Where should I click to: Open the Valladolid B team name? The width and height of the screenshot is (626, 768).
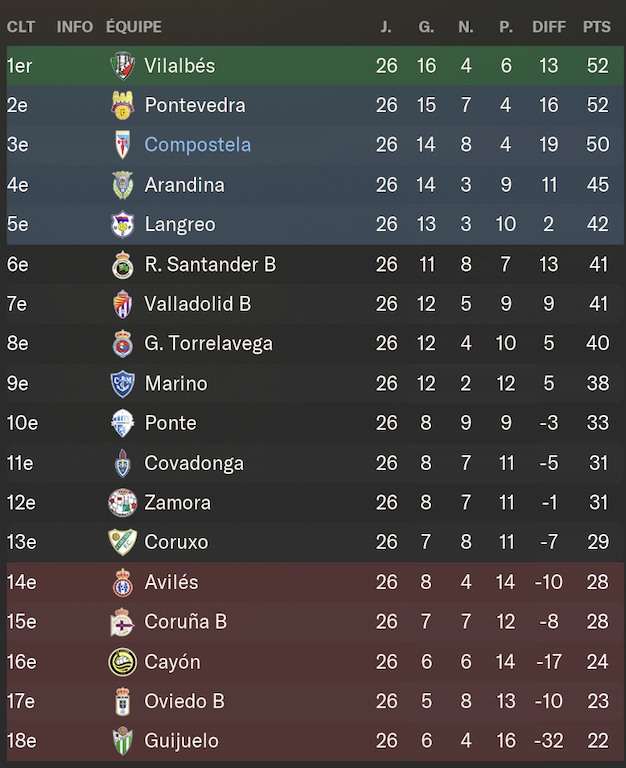tap(197, 304)
